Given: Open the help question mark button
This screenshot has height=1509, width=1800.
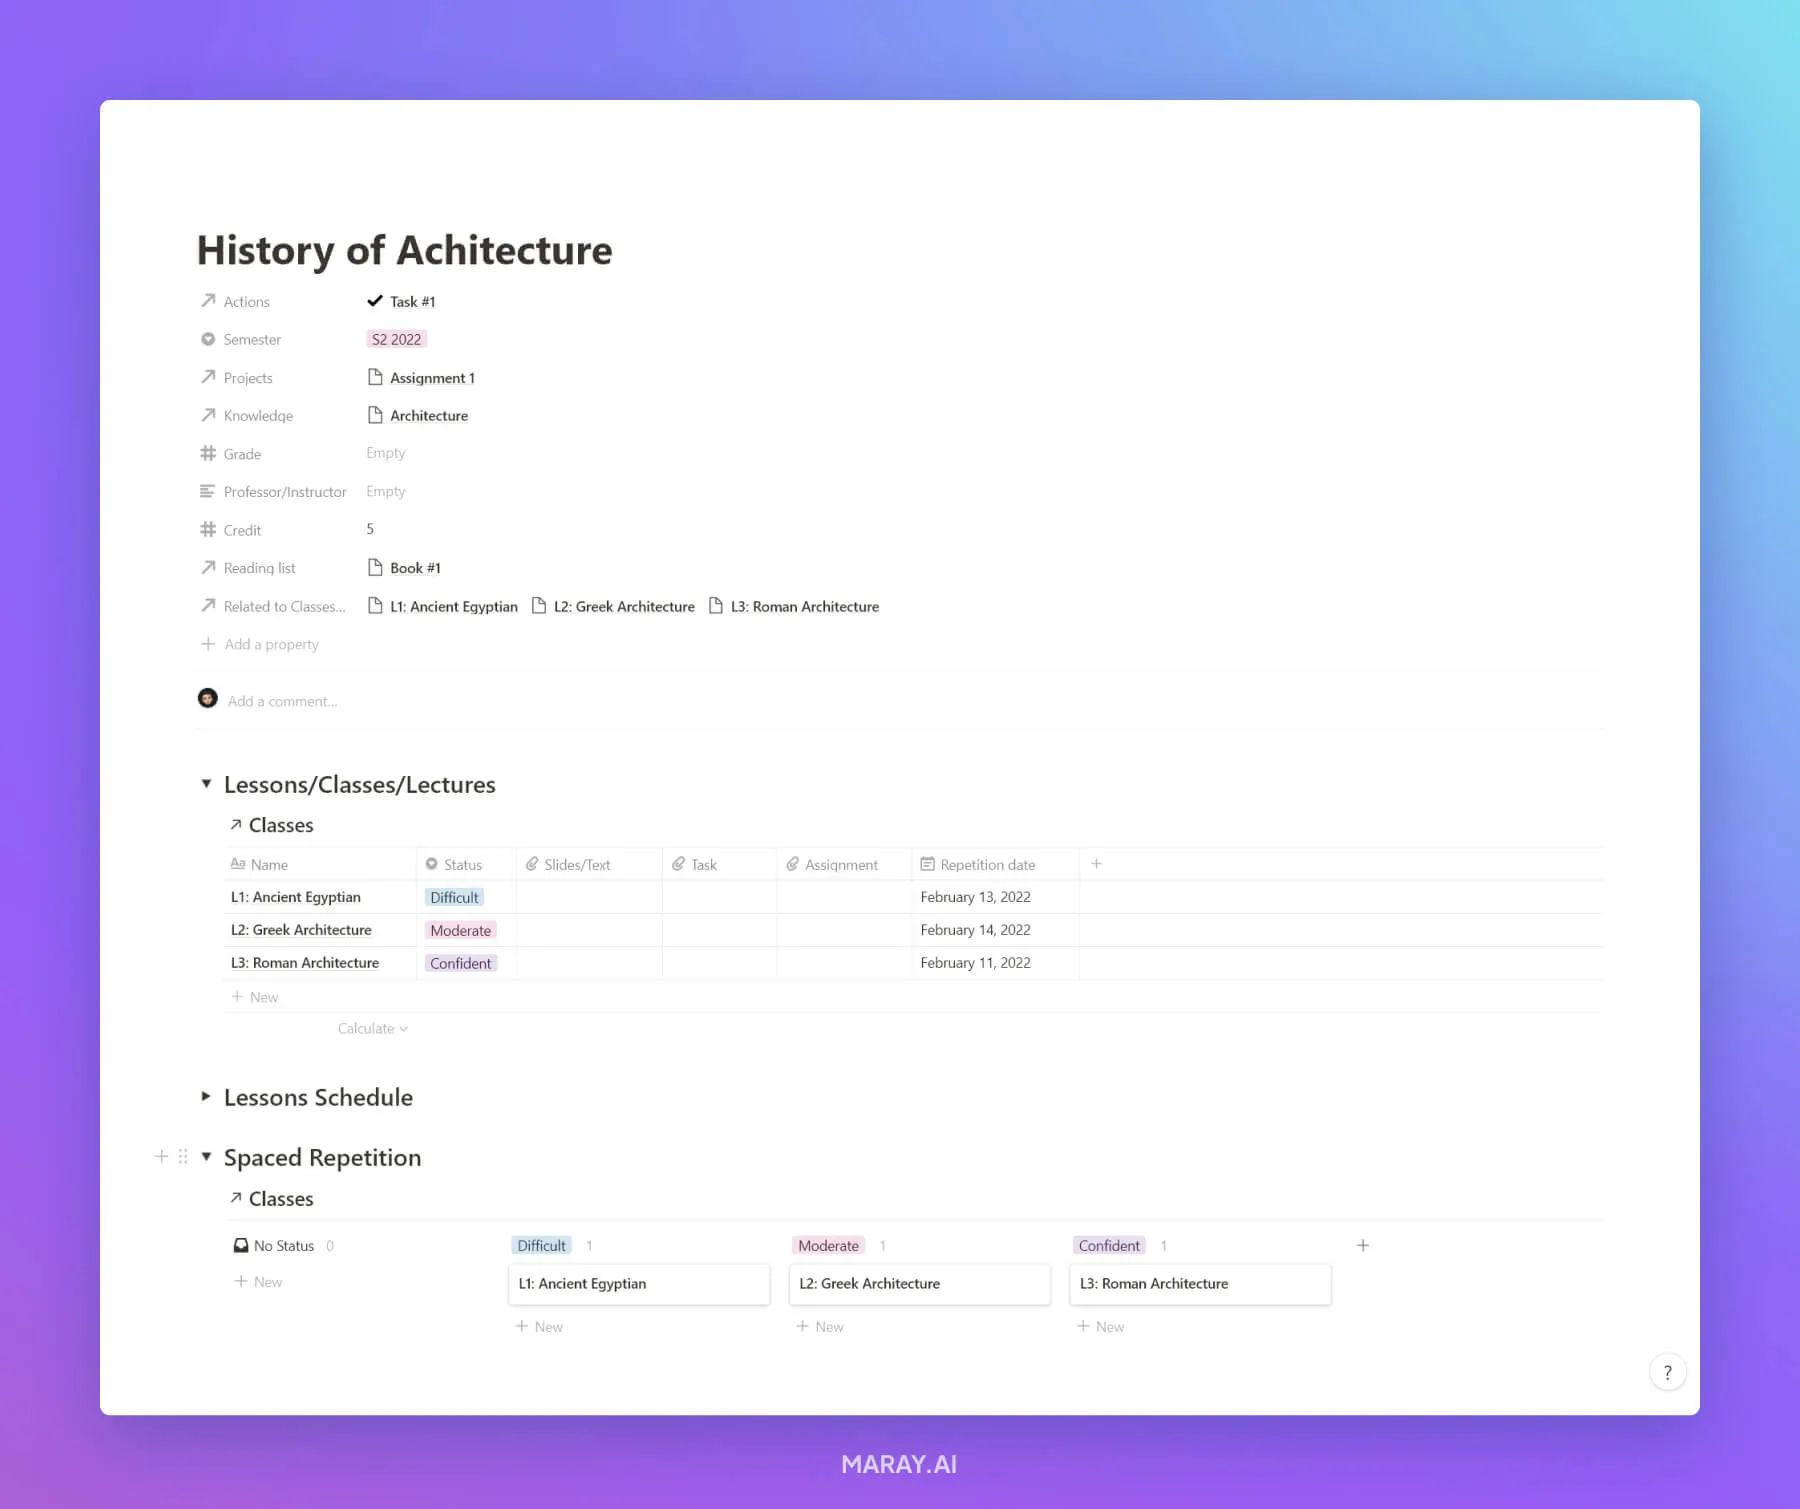Looking at the screenshot, I should pyautogui.click(x=1667, y=1371).
